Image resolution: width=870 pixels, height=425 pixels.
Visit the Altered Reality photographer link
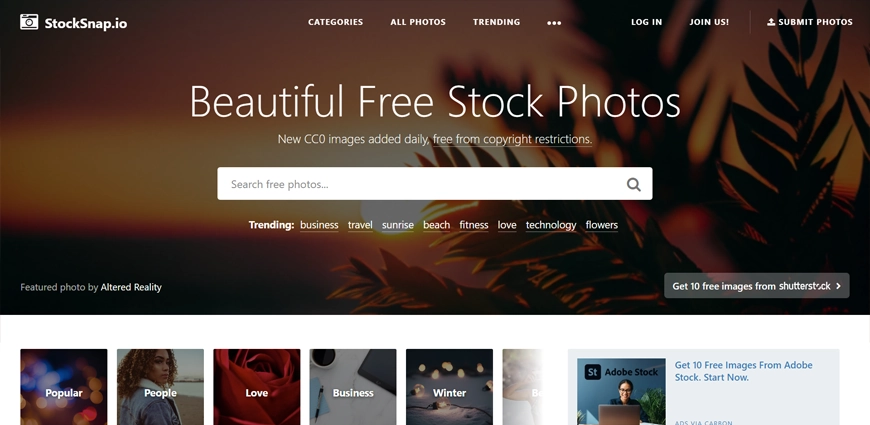click(131, 287)
